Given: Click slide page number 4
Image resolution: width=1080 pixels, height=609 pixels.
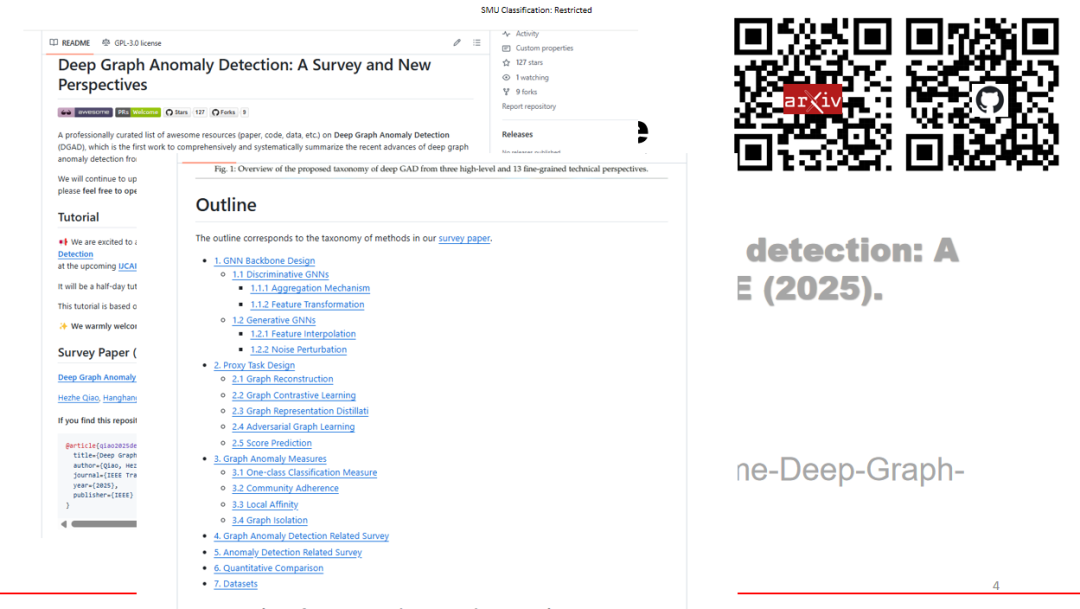Looking at the screenshot, I should point(996,586).
